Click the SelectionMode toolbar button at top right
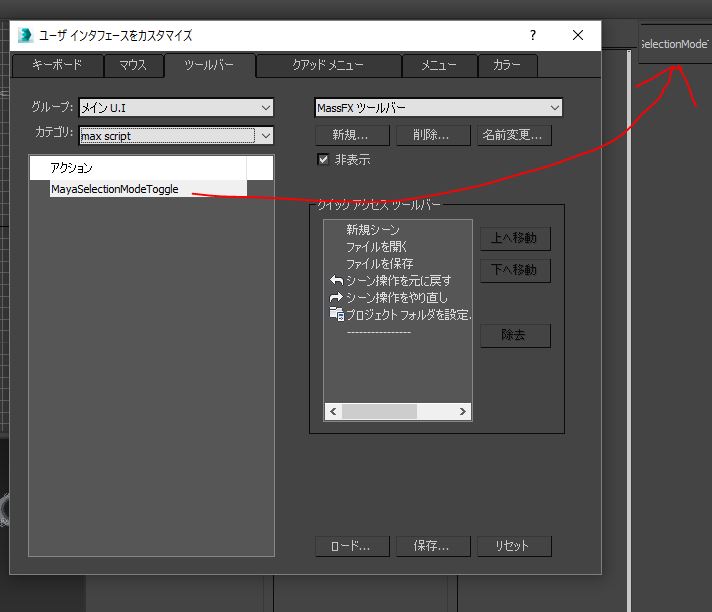Image resolution: width=712 pixels, height=612 pixels. click(674, 45)
